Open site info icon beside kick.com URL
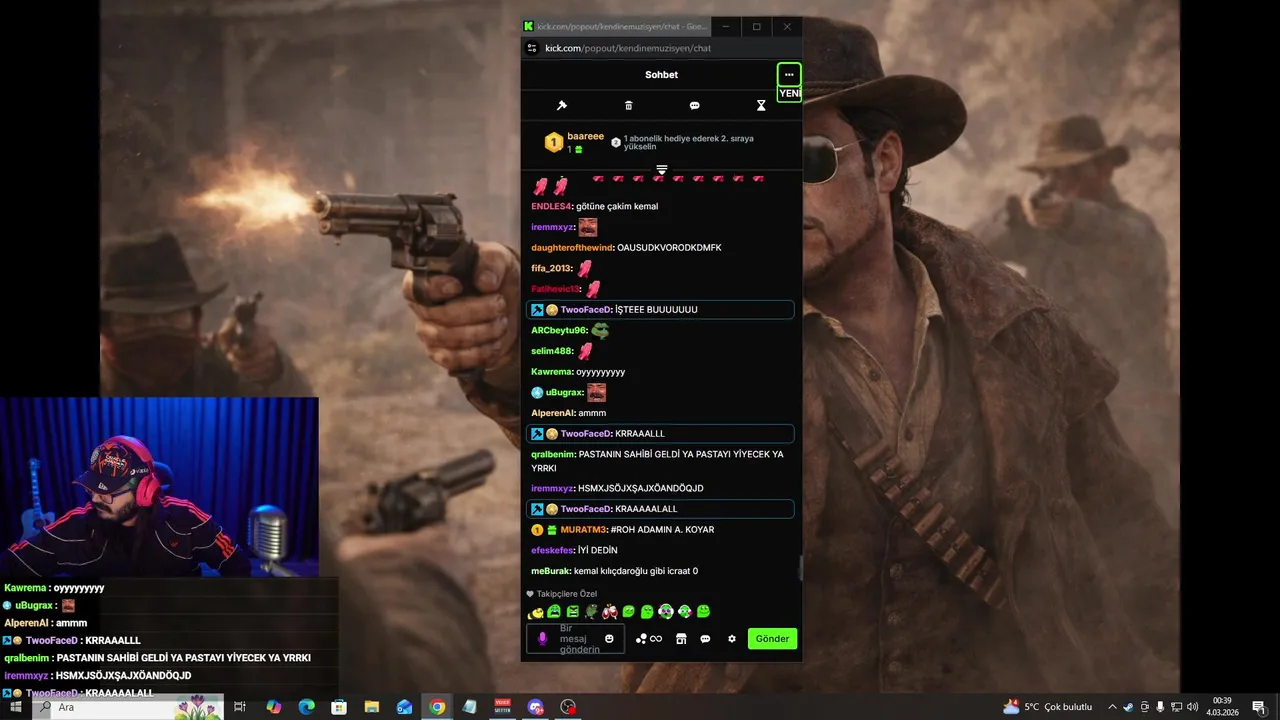The image size is (1280, 720). tap(532, 48)
